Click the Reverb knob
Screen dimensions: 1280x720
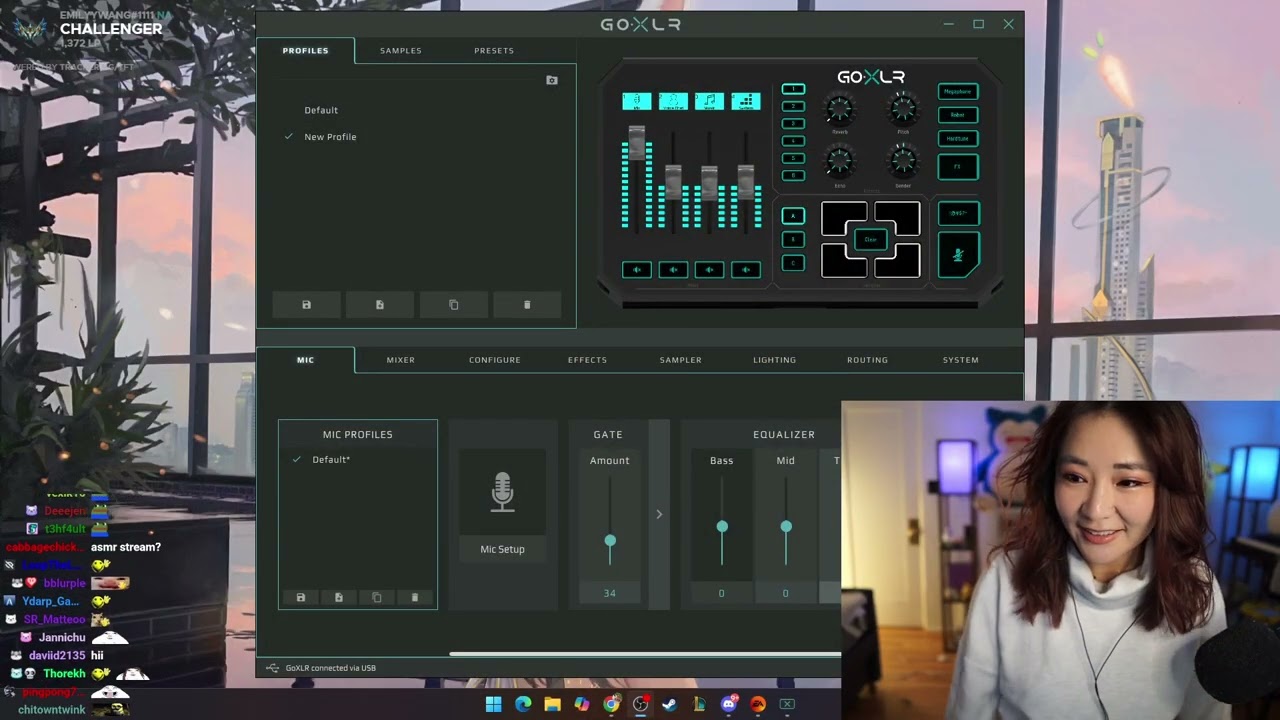(840, 109)
